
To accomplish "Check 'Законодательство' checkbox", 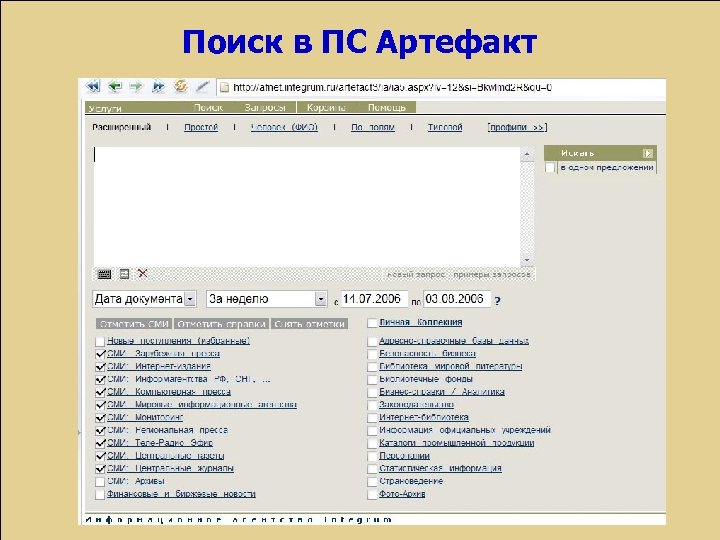I will tap(372, 405).
